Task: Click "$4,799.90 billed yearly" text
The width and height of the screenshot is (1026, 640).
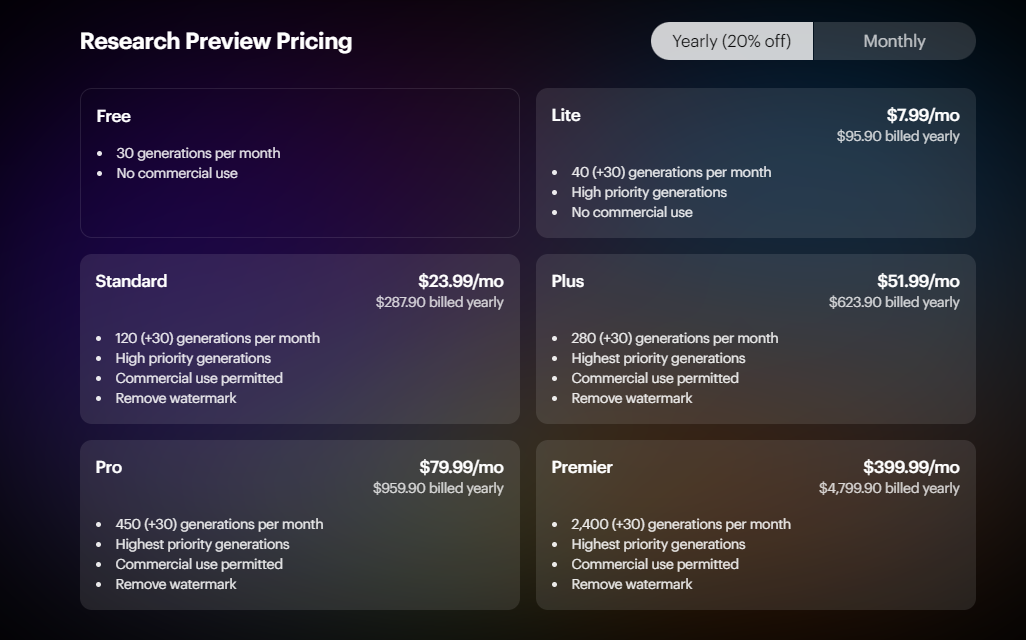Action: tap(889, 488)
